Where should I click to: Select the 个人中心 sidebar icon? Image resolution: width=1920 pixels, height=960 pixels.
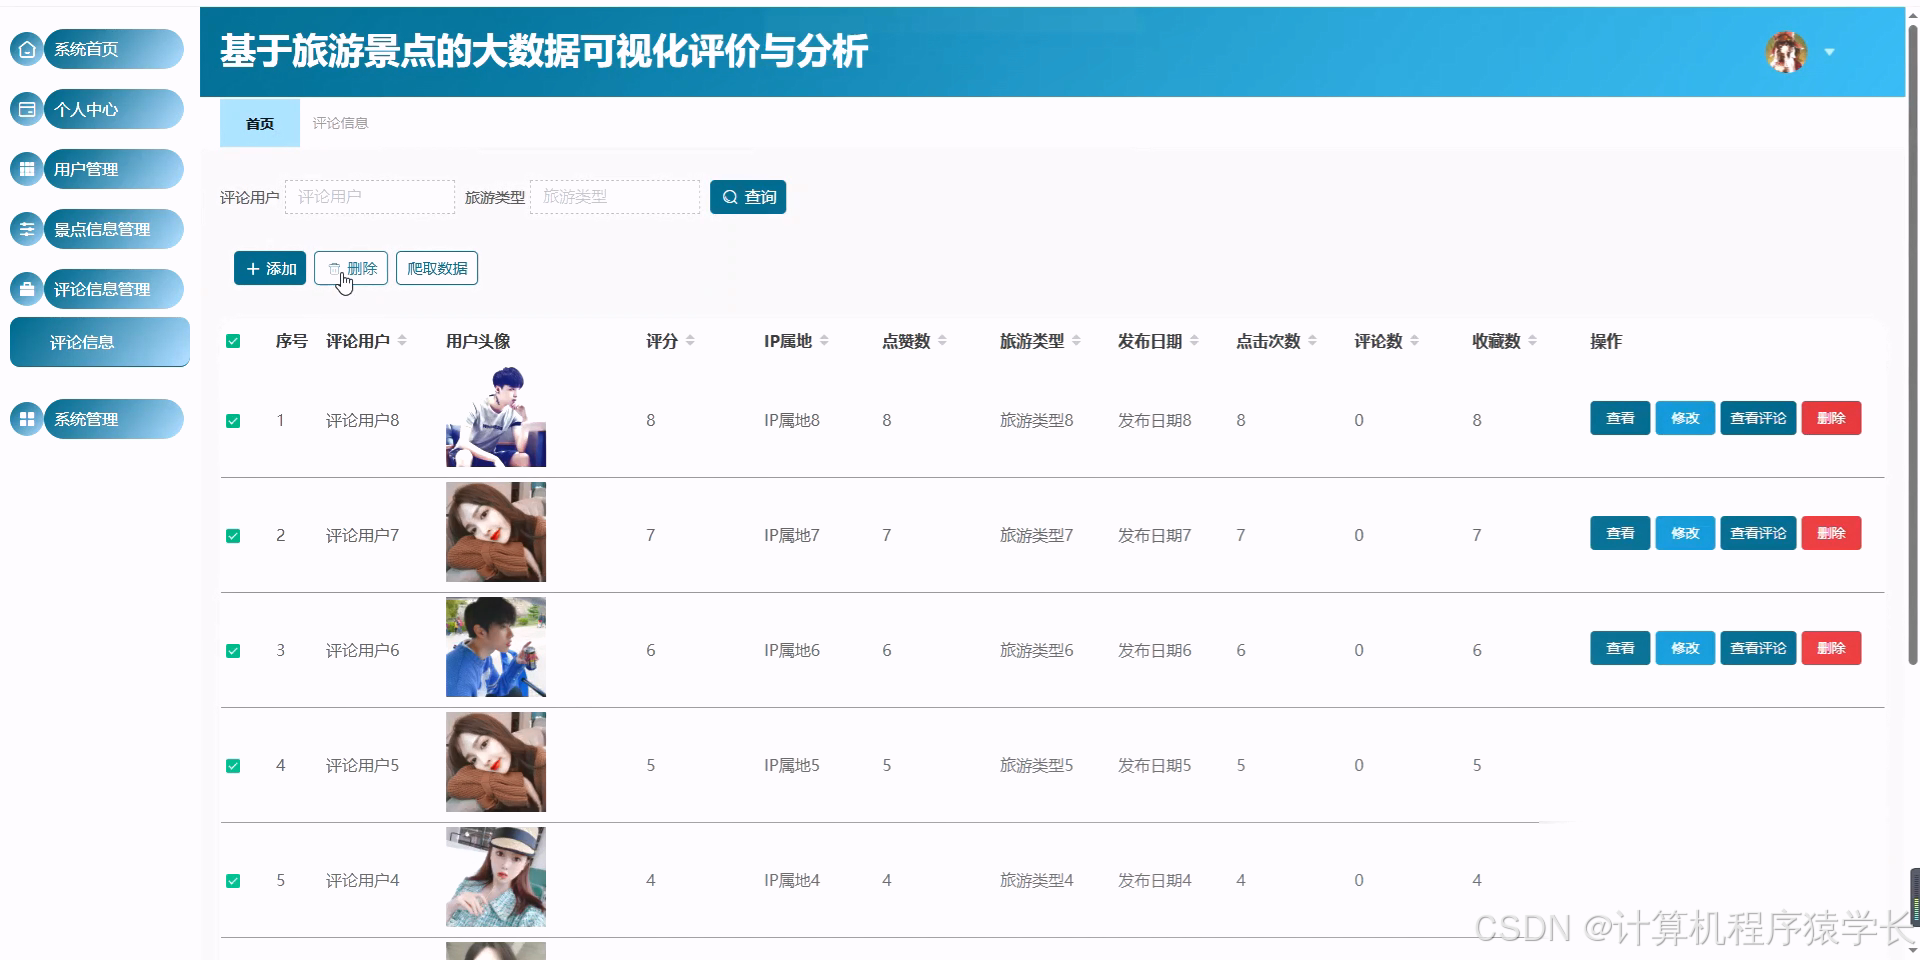pyautogui.click(x=27, y=108)
